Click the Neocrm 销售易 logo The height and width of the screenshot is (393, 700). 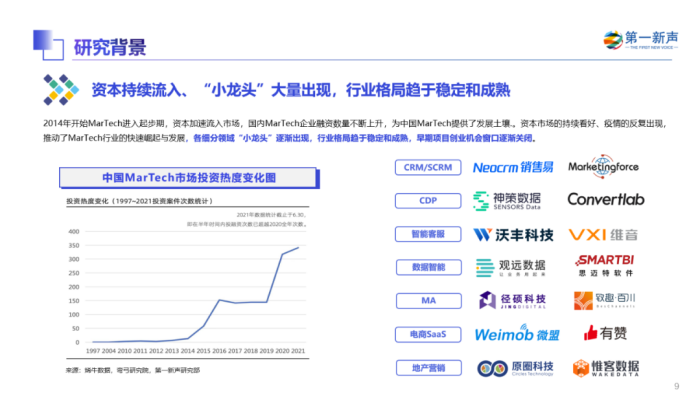513,167
